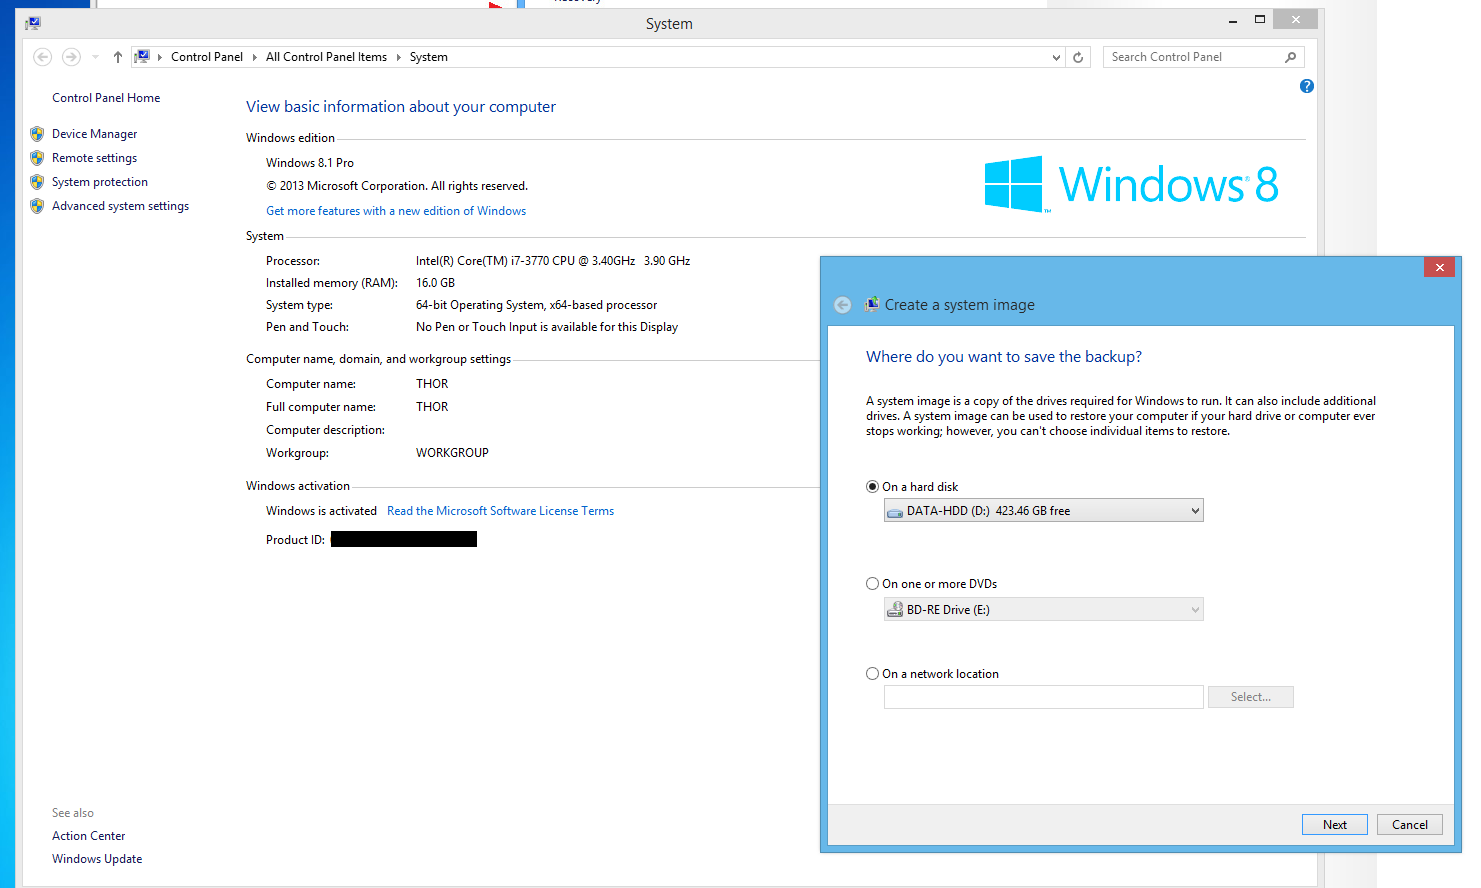Click the wizard back arrow button

click(843, 305)
